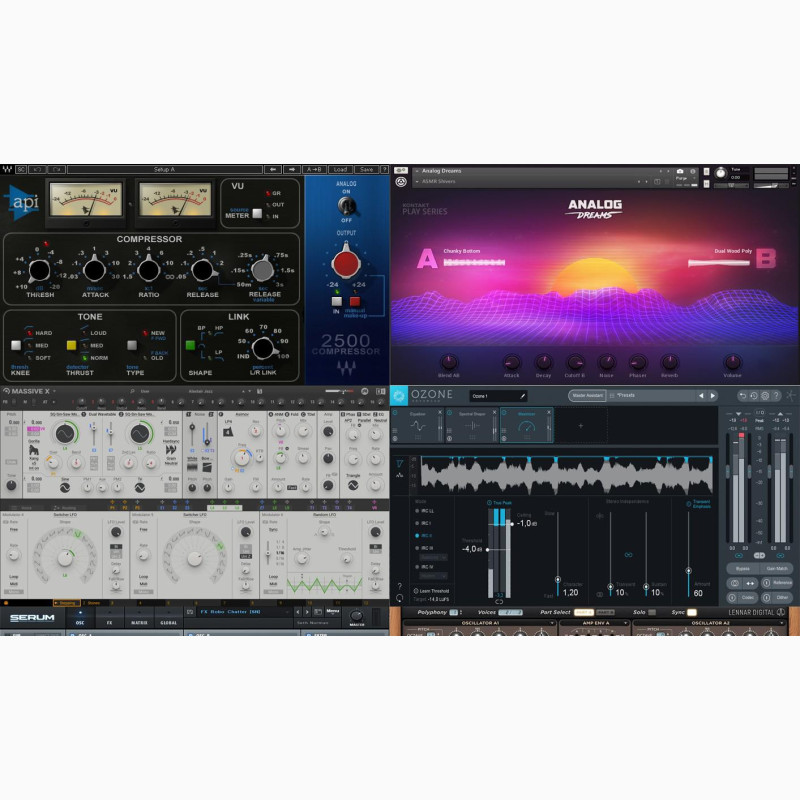Select the Equalizer module in Ozone

(x=418, y=425)
